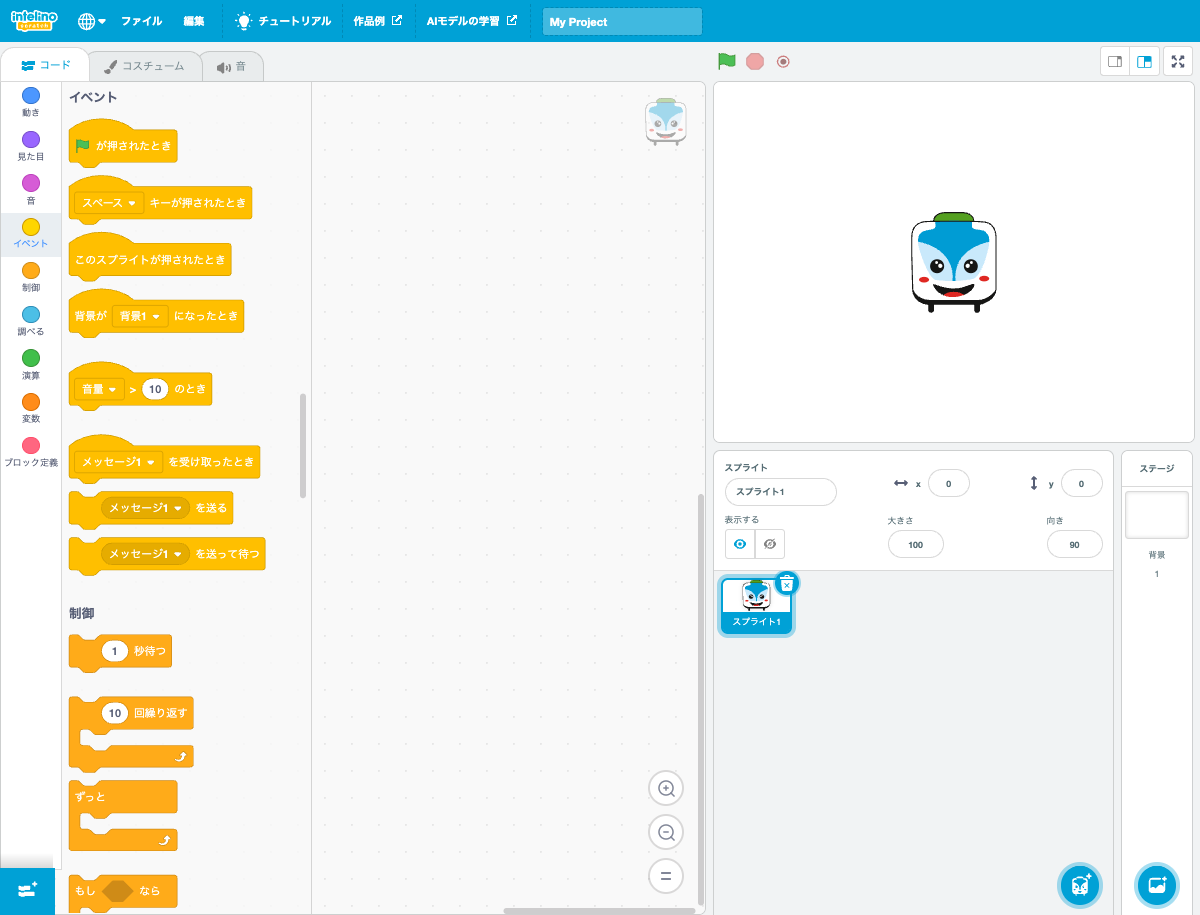This screenshot has width=1200, height=915.
Task: Open the 音量 sensor dropdown
Action: (x=99, y=389)
